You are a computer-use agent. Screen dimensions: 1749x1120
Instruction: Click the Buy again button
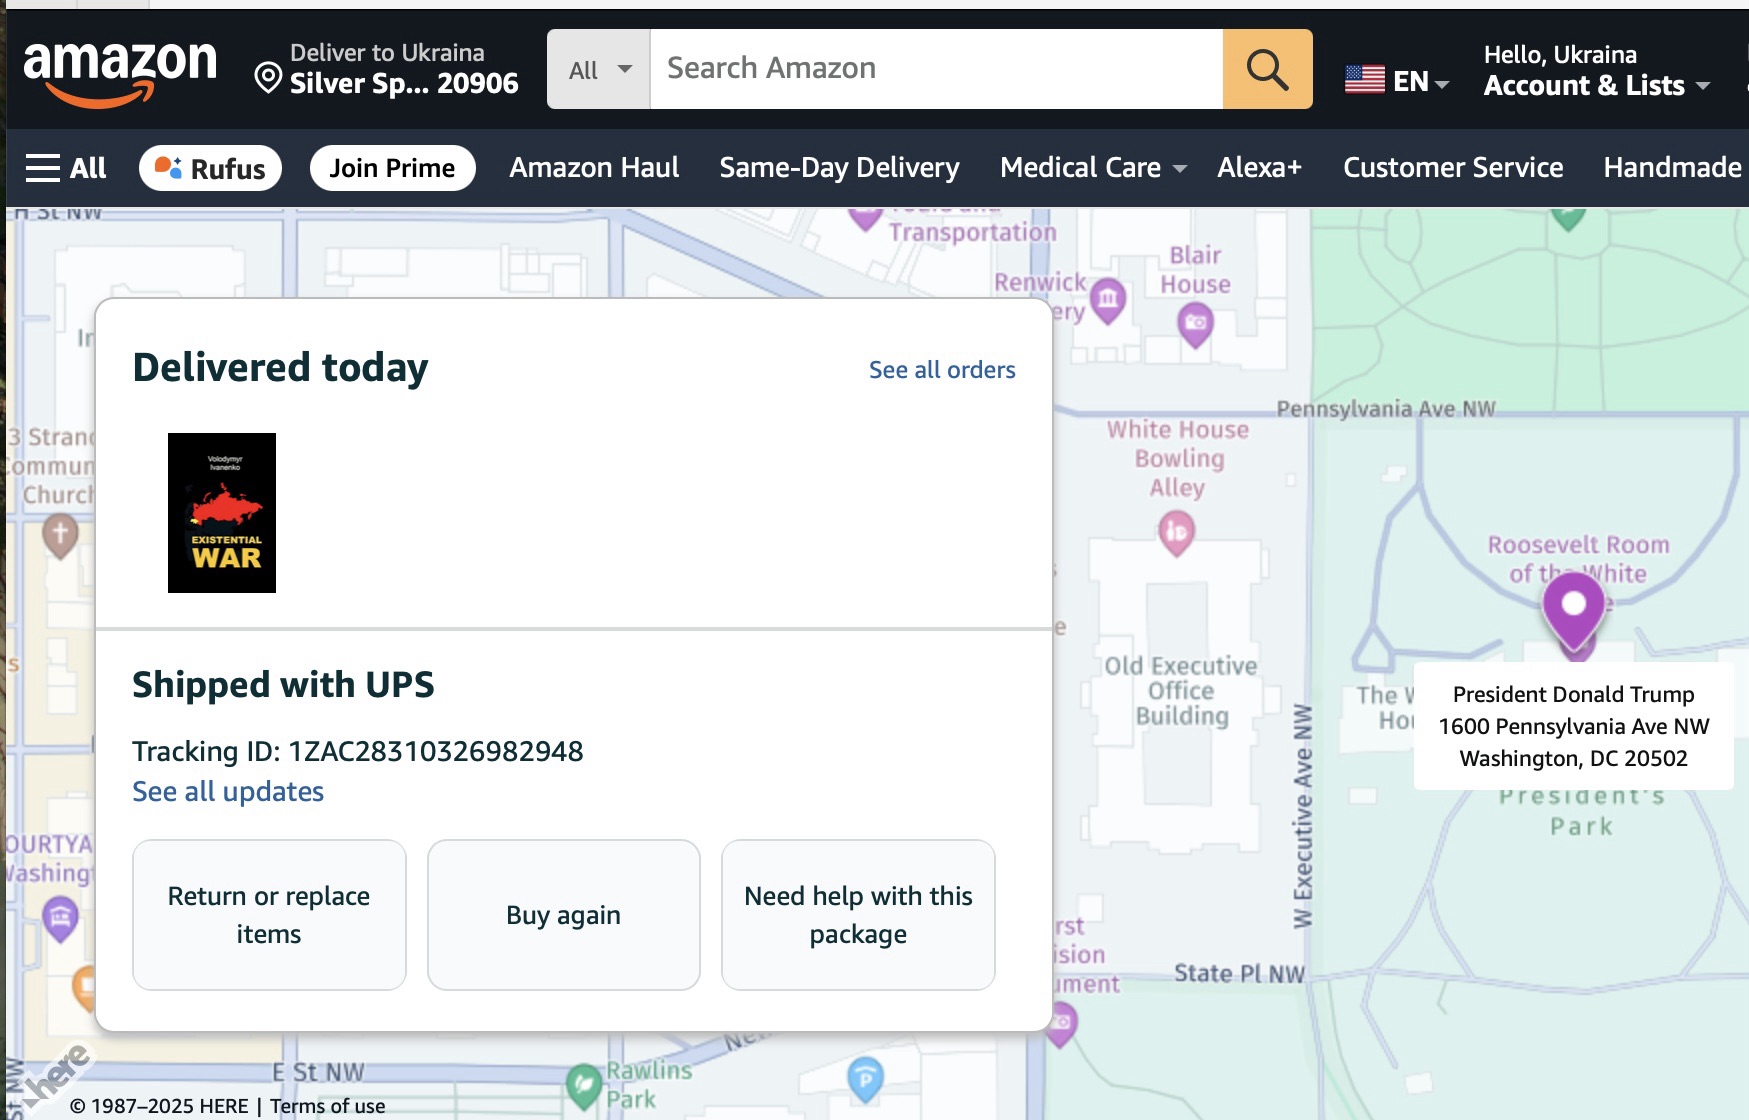[563, 915]
